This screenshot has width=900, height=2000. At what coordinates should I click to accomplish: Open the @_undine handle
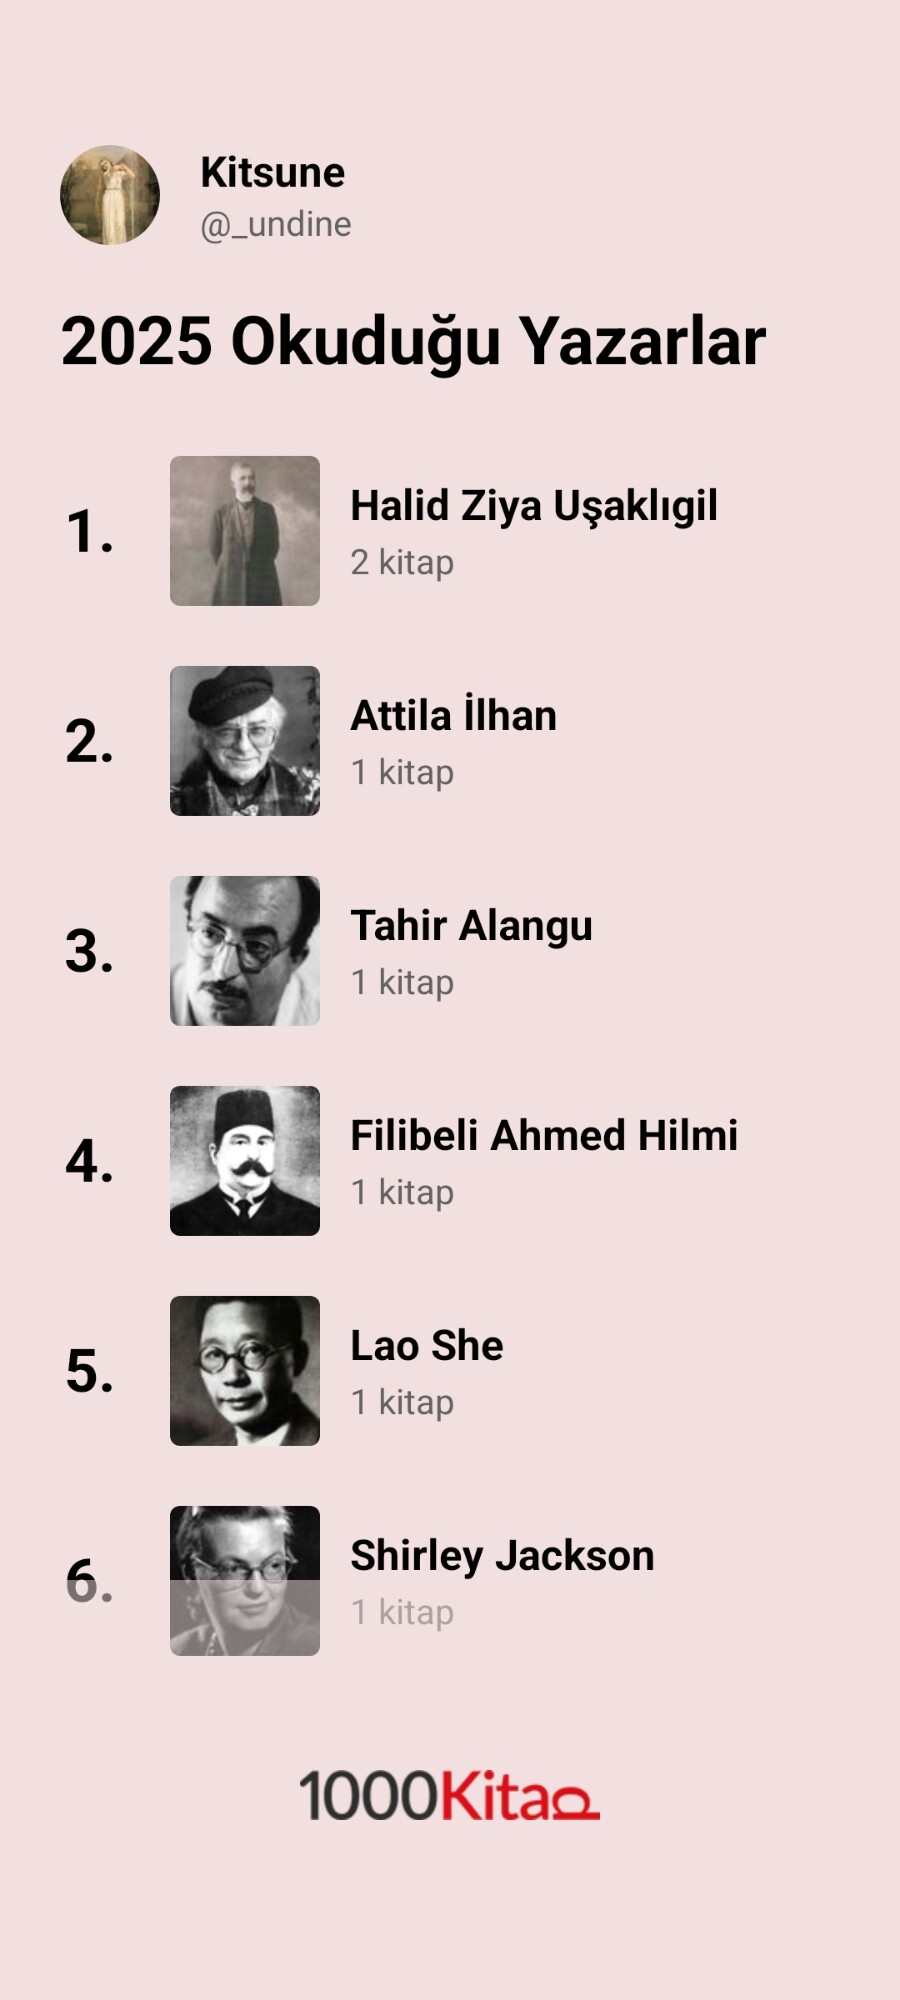point(276,224)
